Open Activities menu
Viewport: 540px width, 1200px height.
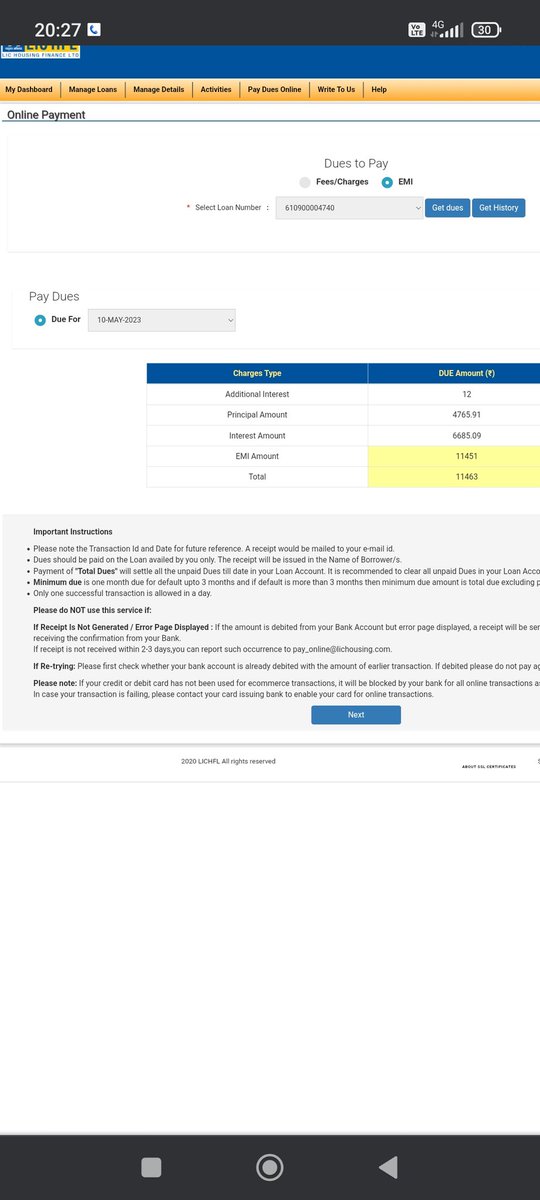coord(216,90)
